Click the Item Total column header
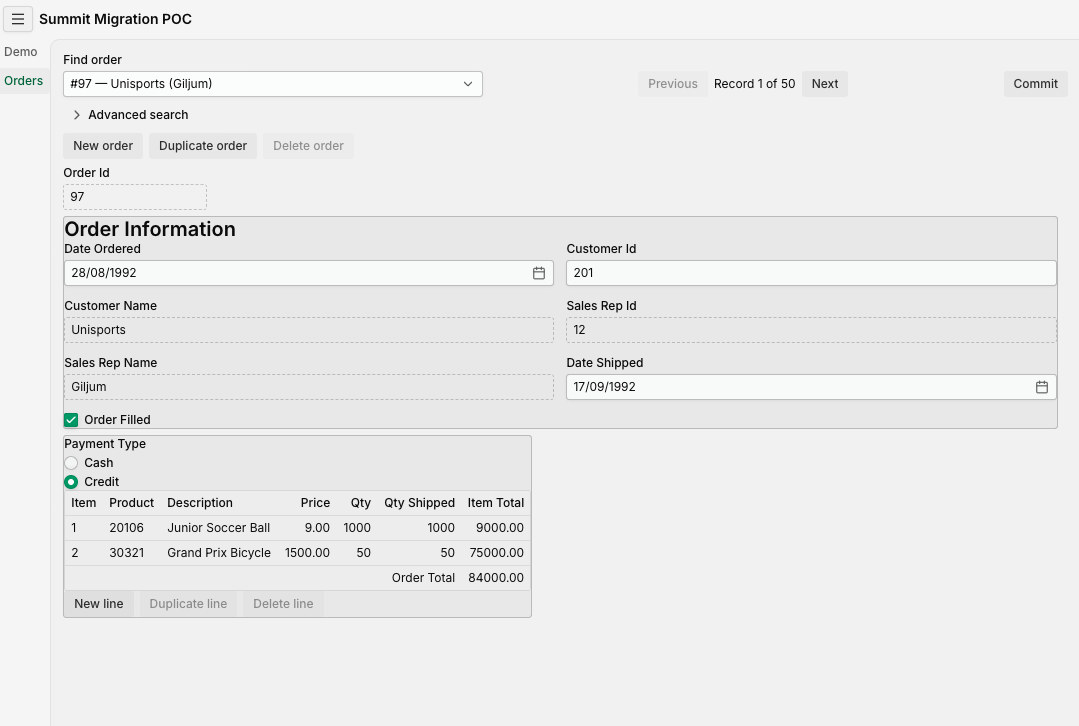Viewport: 1079px width, 726px height. click(495, 503)
